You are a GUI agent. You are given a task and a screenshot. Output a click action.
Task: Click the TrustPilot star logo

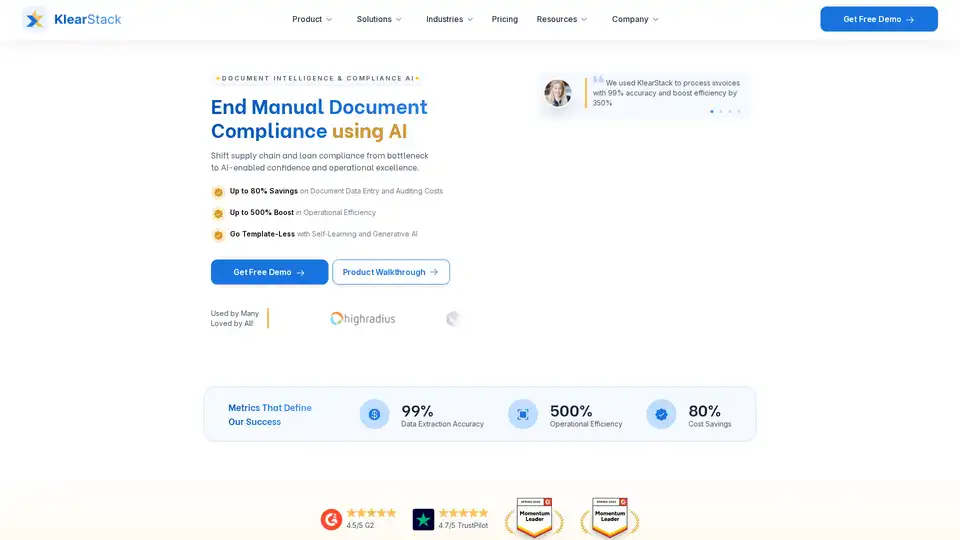point(423,519)
